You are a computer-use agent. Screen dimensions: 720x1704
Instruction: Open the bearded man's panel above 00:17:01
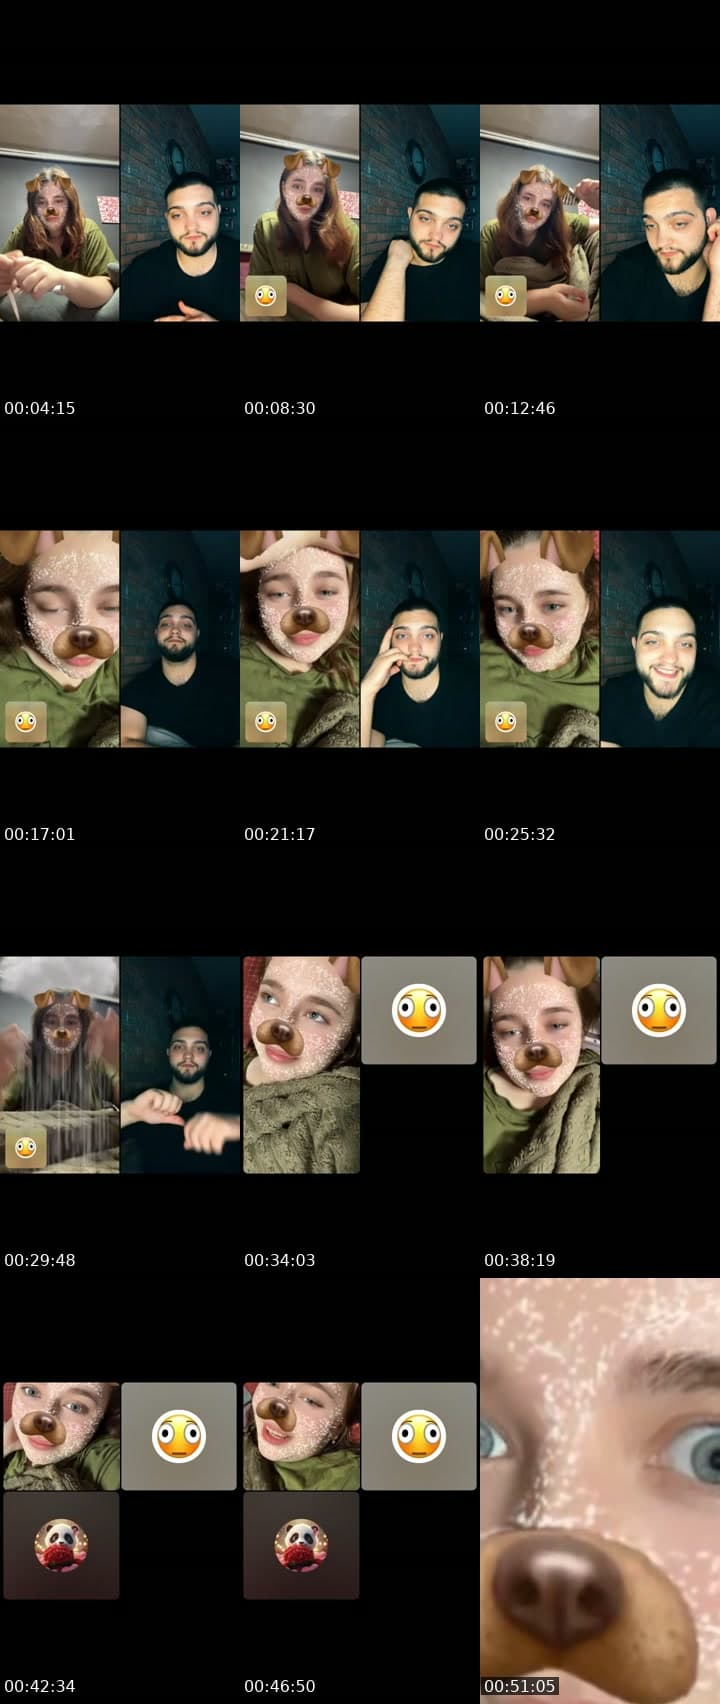tap(180, 639)
